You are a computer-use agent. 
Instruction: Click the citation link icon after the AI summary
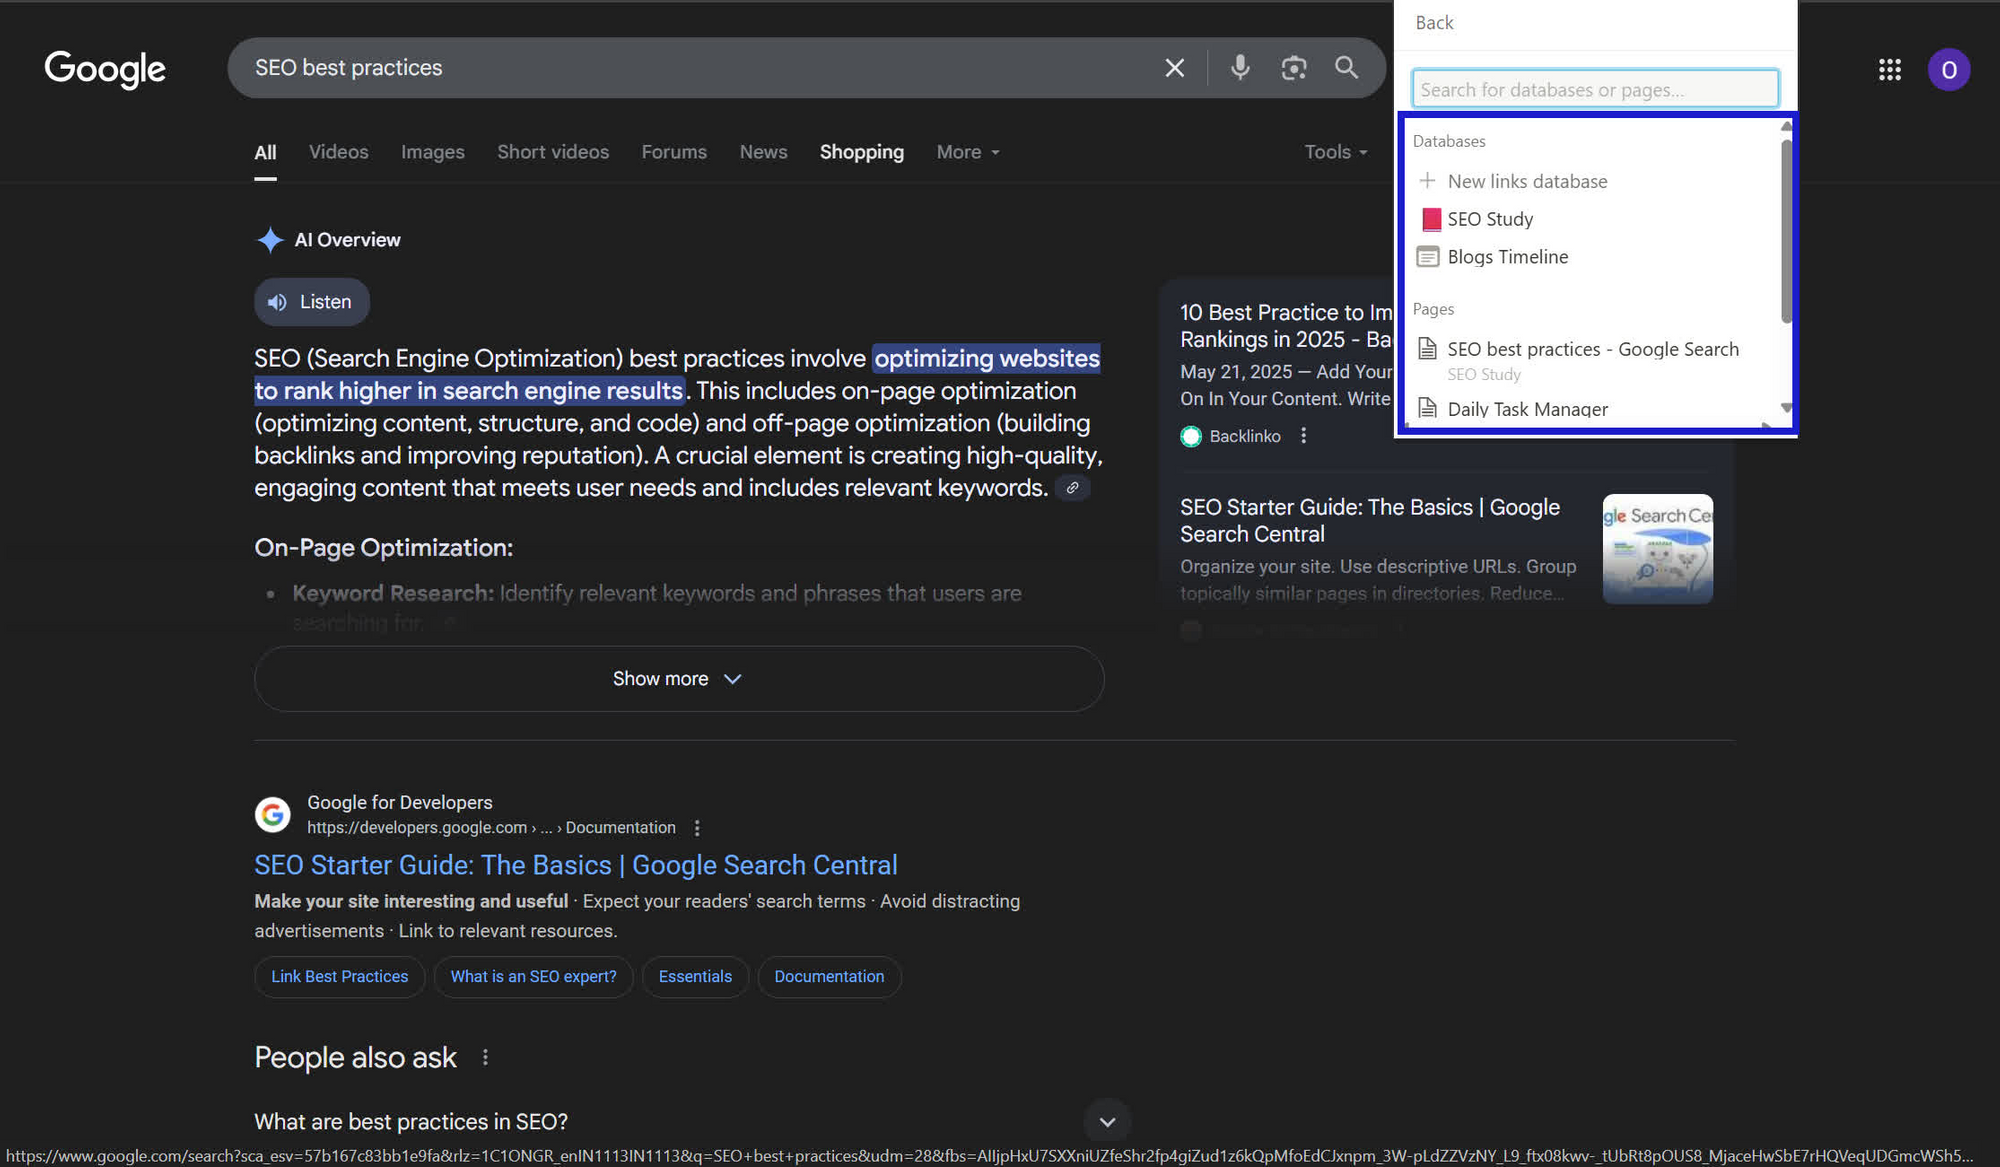(x=1073, y=488)
